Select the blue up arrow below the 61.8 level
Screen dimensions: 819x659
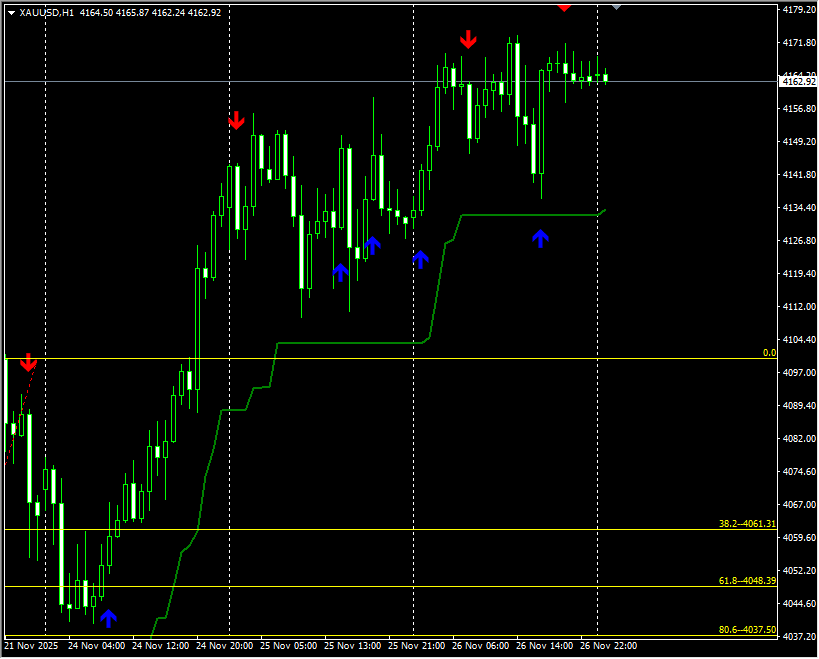click(x=108, y=618)
